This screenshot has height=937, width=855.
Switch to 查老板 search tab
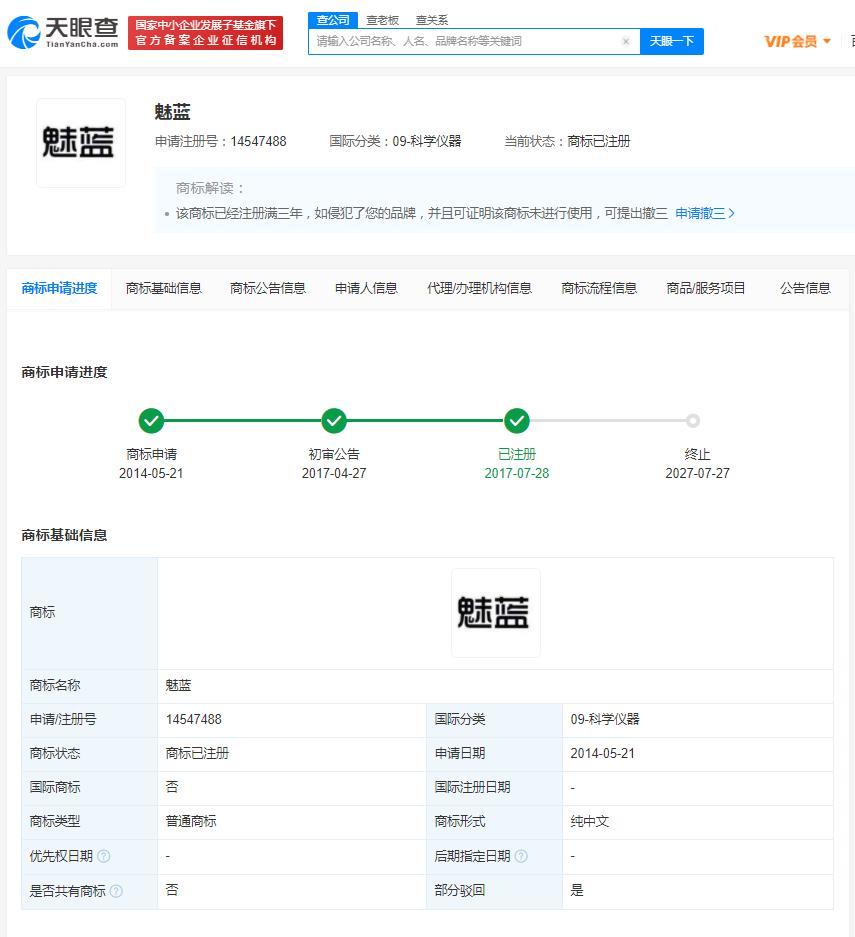click(x=382, y=20)
